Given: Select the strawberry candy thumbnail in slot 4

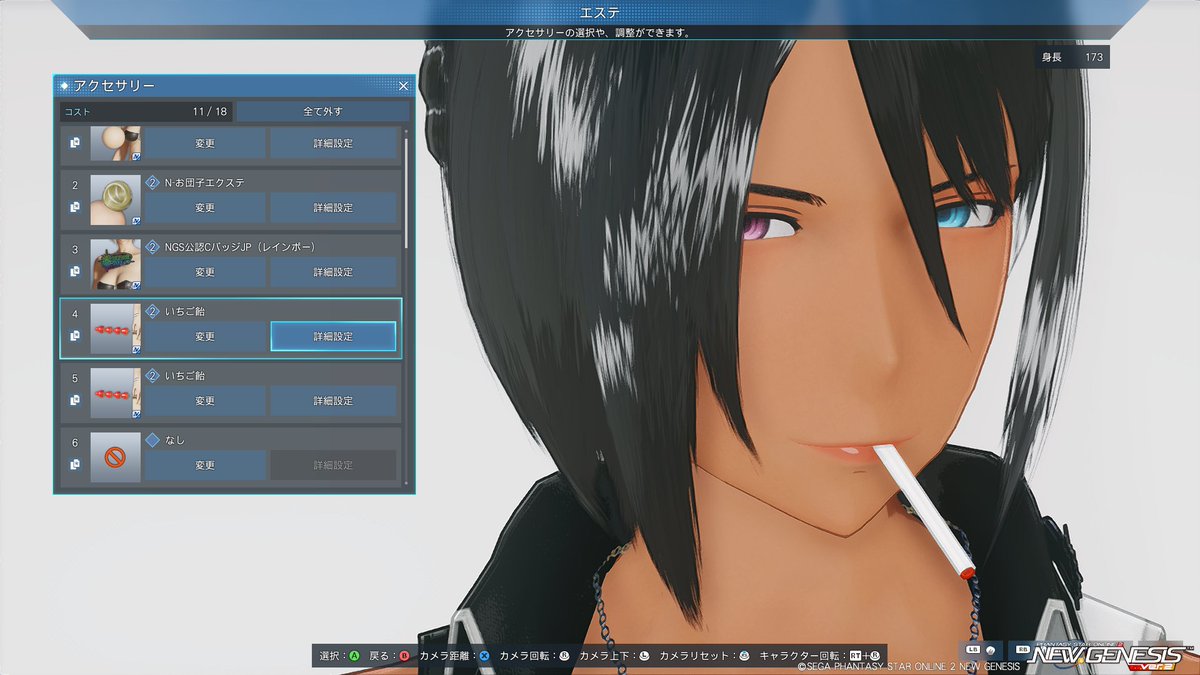Looking at the screenshot, I should (115, 328).
